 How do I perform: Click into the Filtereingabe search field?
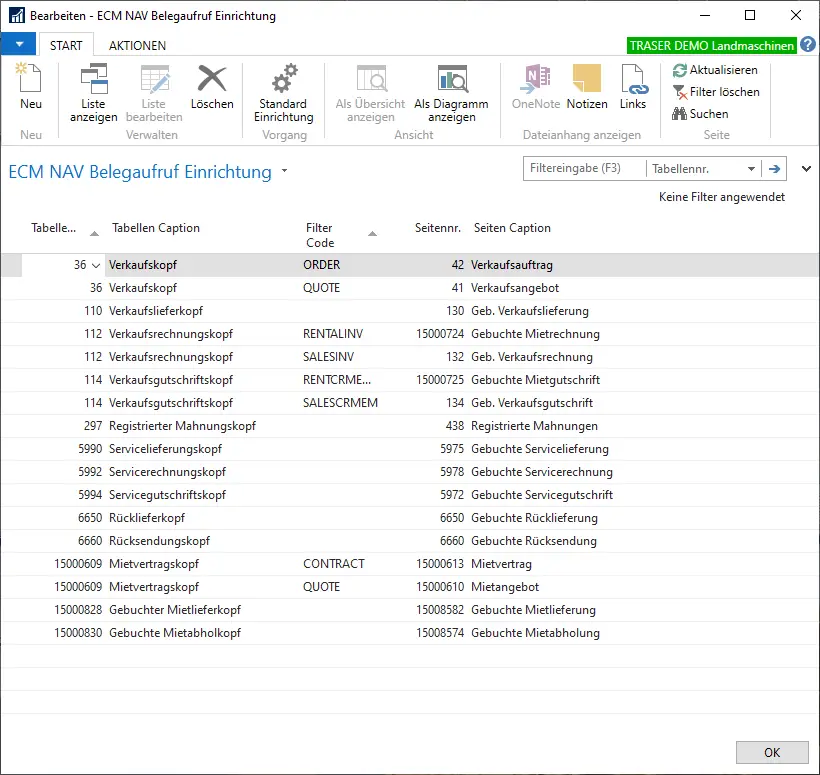coord(584,169)
